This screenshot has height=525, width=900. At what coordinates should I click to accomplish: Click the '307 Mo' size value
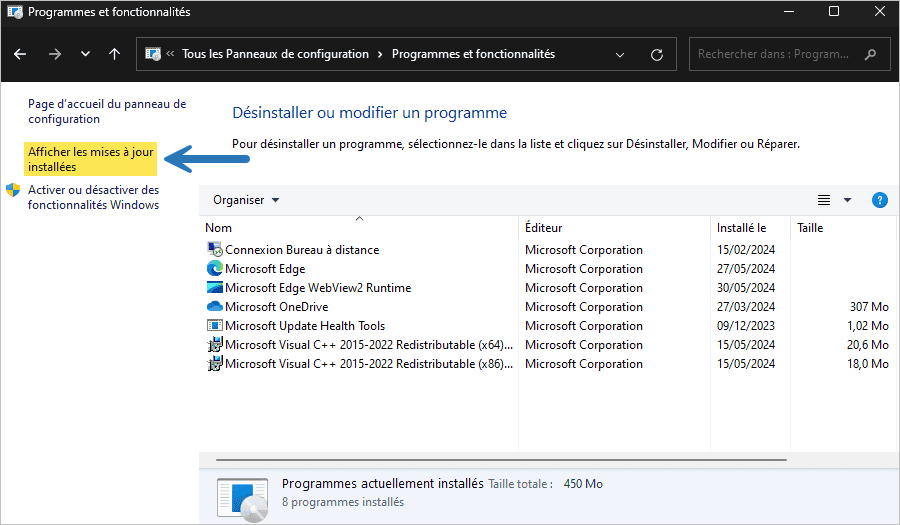coord(869,306)
